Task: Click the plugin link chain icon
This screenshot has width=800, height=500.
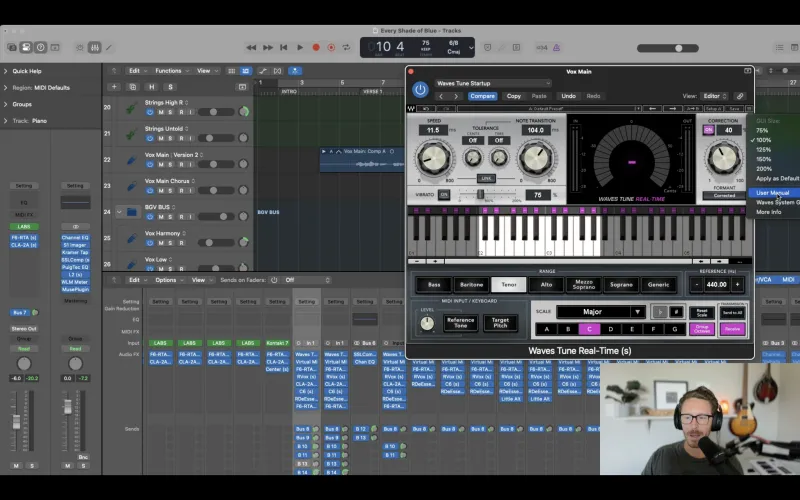Action: click(x=740, y=96)
